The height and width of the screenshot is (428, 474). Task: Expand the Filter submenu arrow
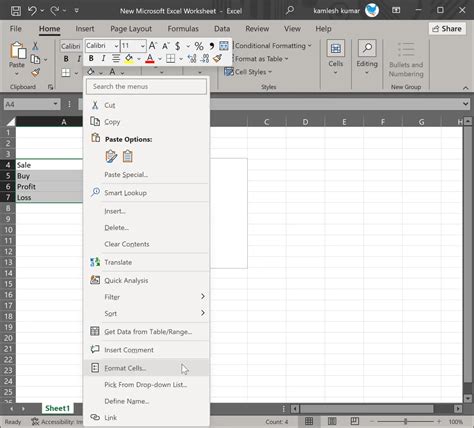point(203,296)
